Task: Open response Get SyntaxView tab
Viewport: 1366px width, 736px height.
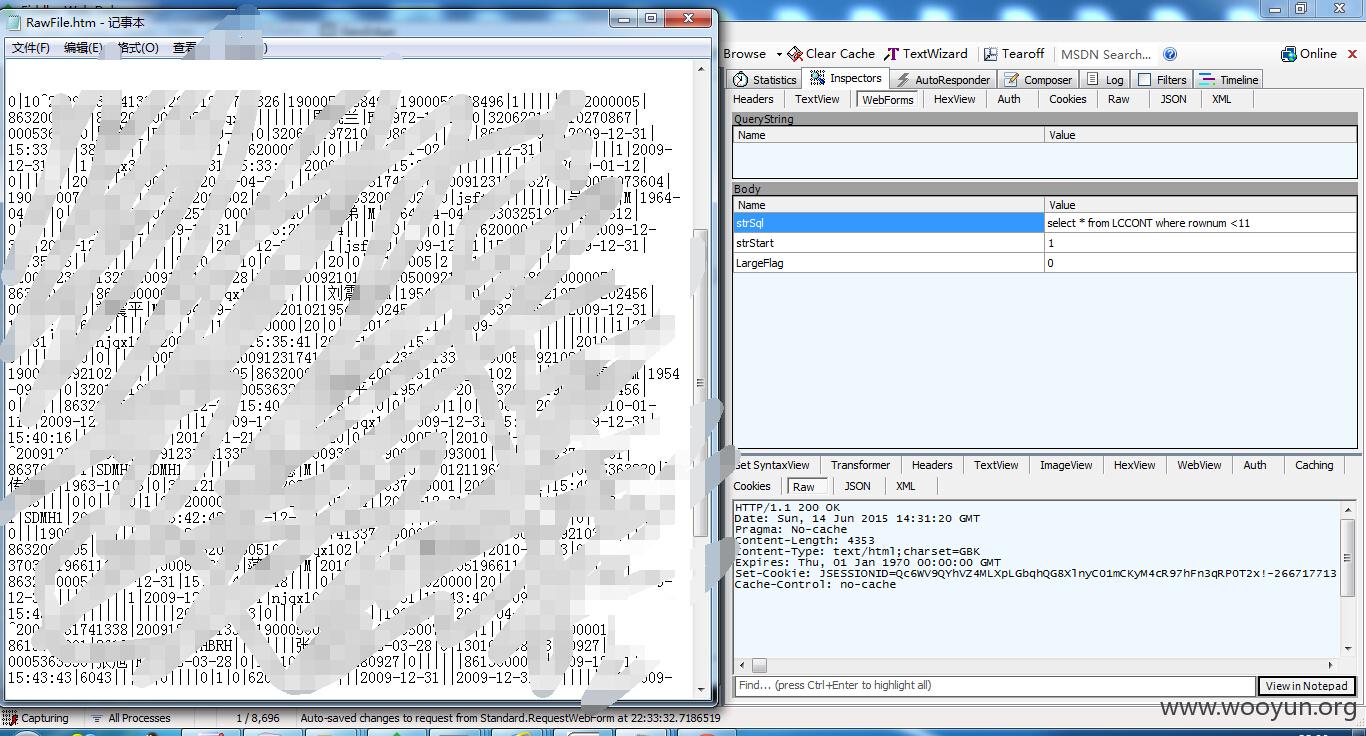Action: 772,465
